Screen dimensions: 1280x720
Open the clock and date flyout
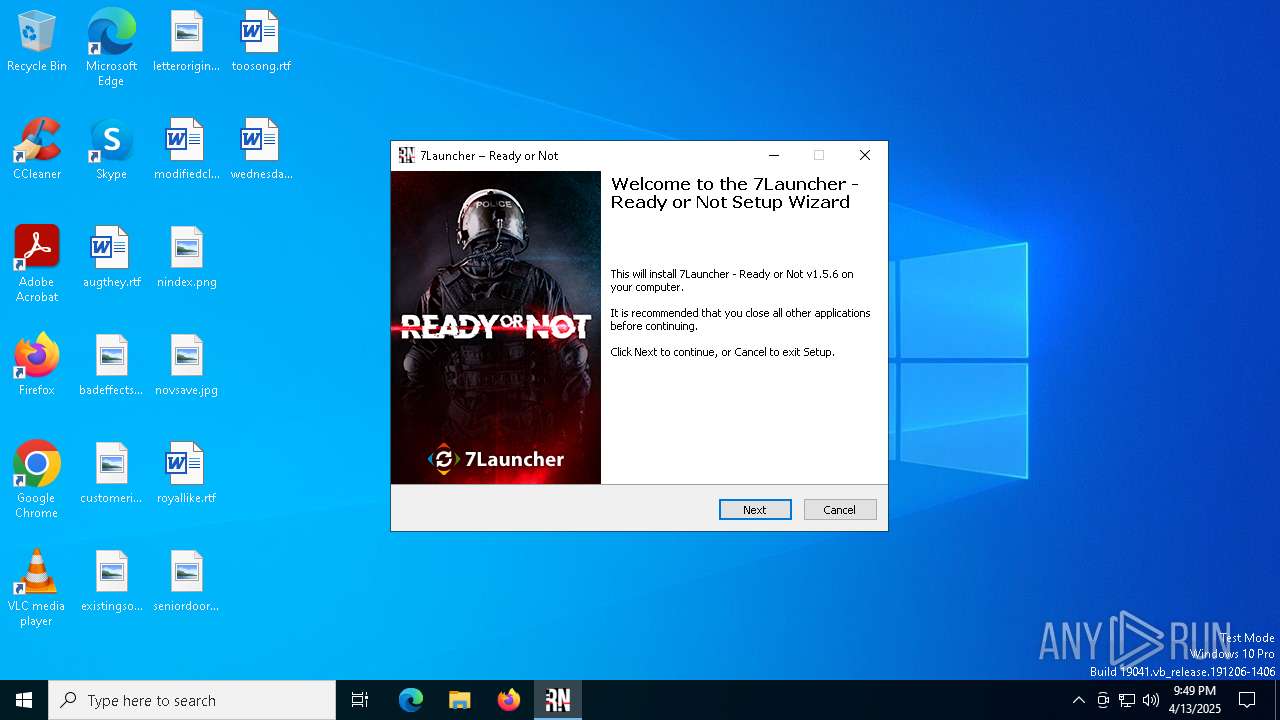(x=1195, y=700)
